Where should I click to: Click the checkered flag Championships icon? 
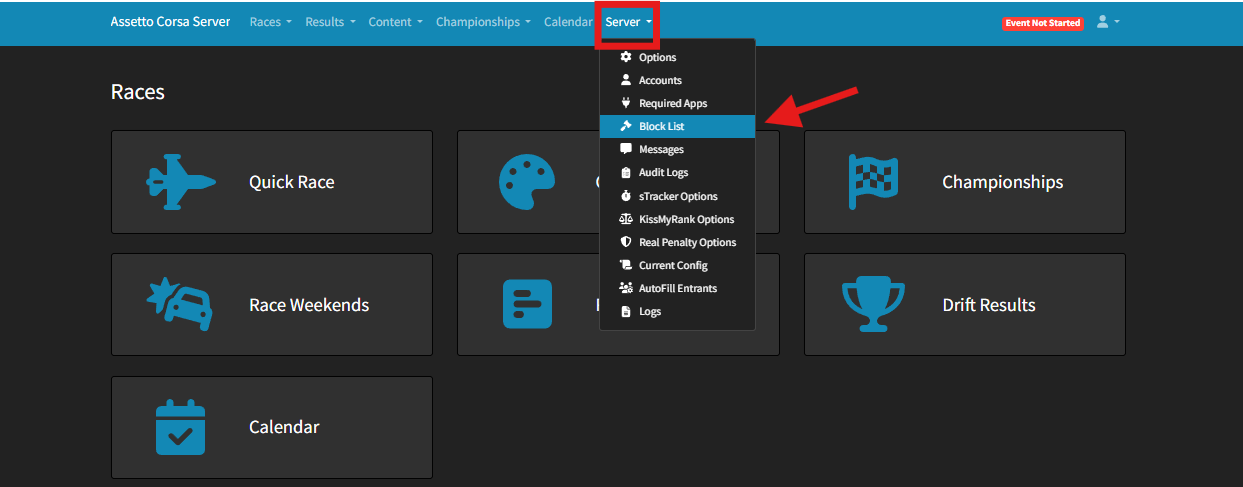coord(874,182)
